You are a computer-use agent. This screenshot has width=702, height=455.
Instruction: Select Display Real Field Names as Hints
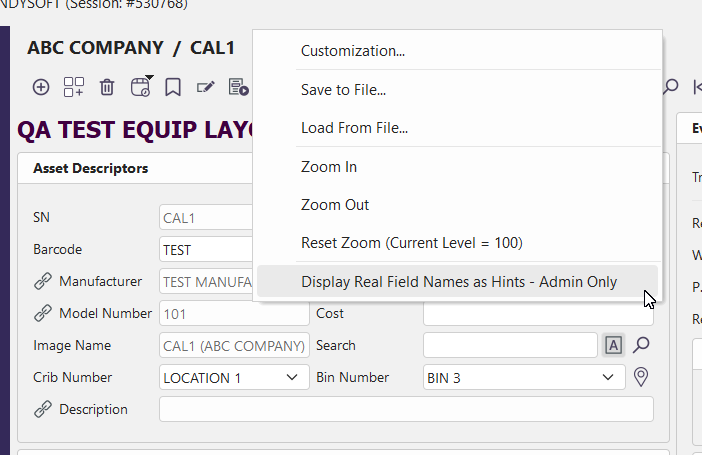click(458, 282)
